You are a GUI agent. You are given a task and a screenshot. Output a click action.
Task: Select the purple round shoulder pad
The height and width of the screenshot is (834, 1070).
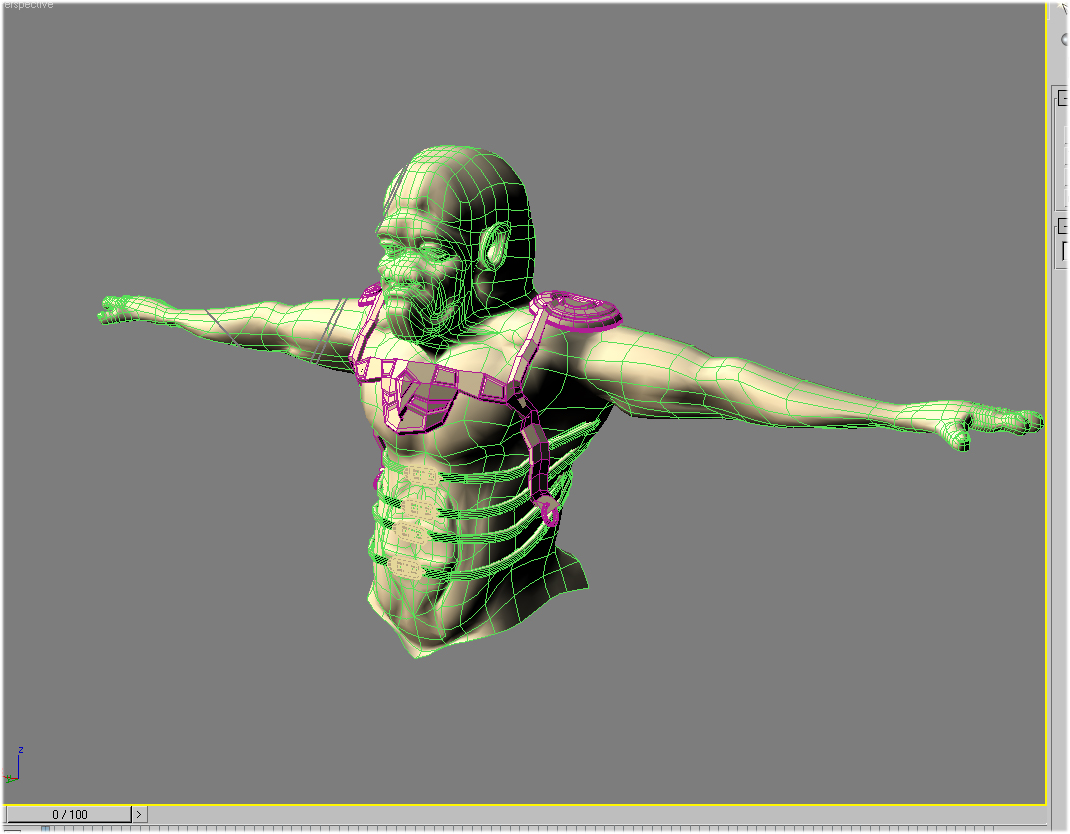pos(581,310)
